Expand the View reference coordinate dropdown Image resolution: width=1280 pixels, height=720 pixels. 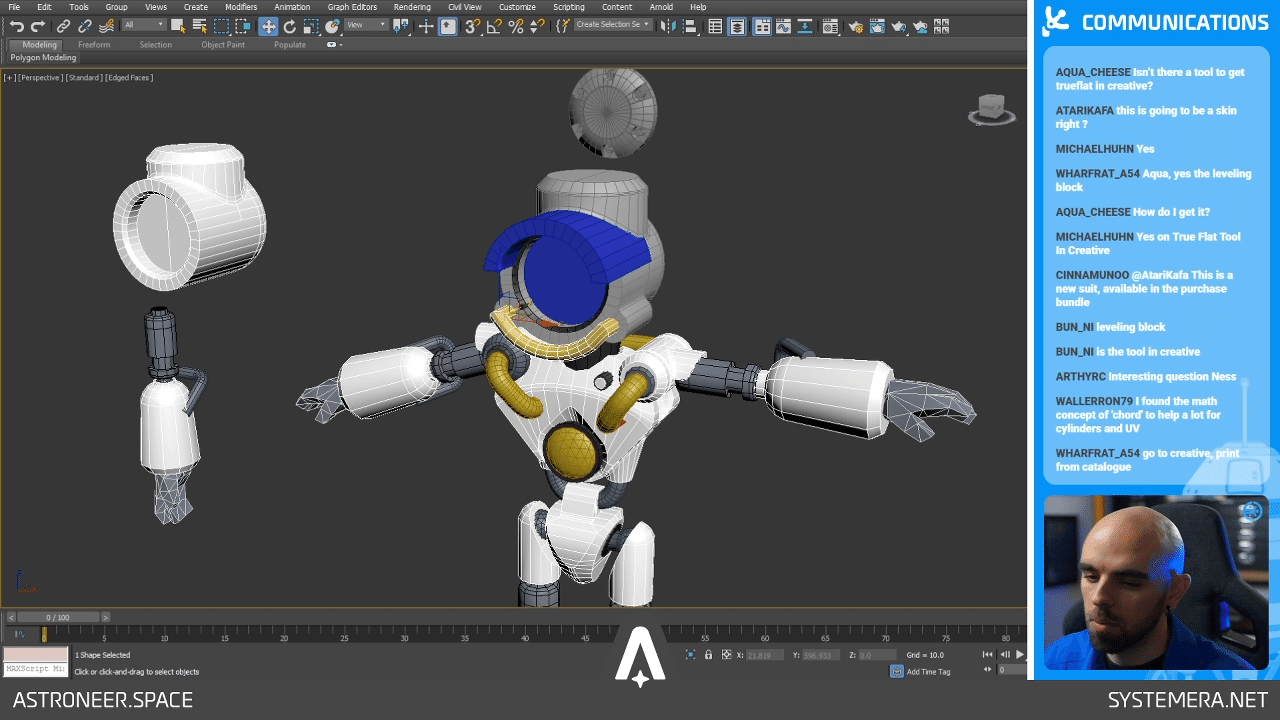tap(366, 25)
